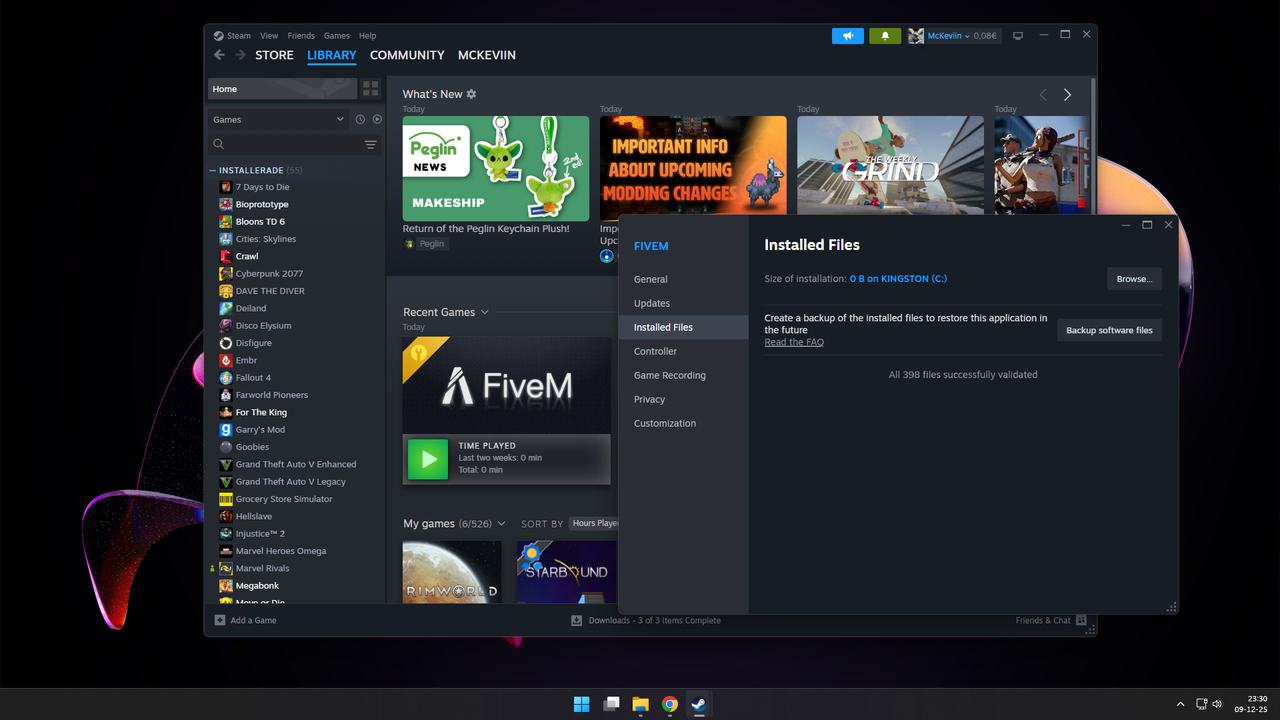Select Grand Theft Auto V Enhanced
This screenshot has width=1280, height=720.
tap(296, 464)
